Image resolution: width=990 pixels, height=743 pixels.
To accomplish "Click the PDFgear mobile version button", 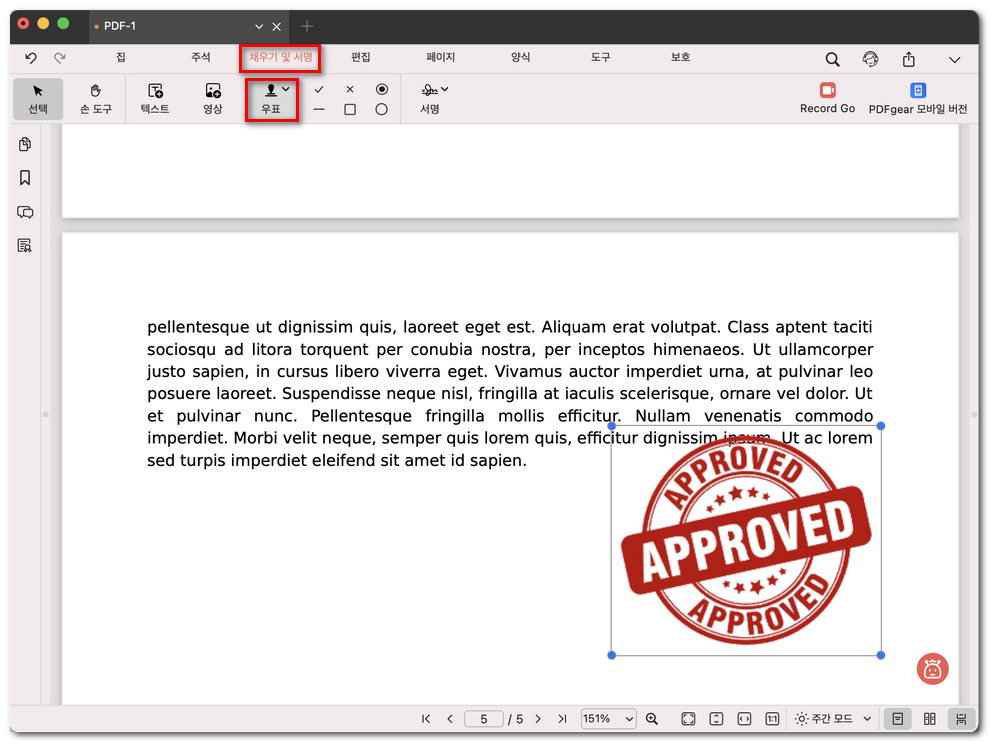I will (917, 98).
